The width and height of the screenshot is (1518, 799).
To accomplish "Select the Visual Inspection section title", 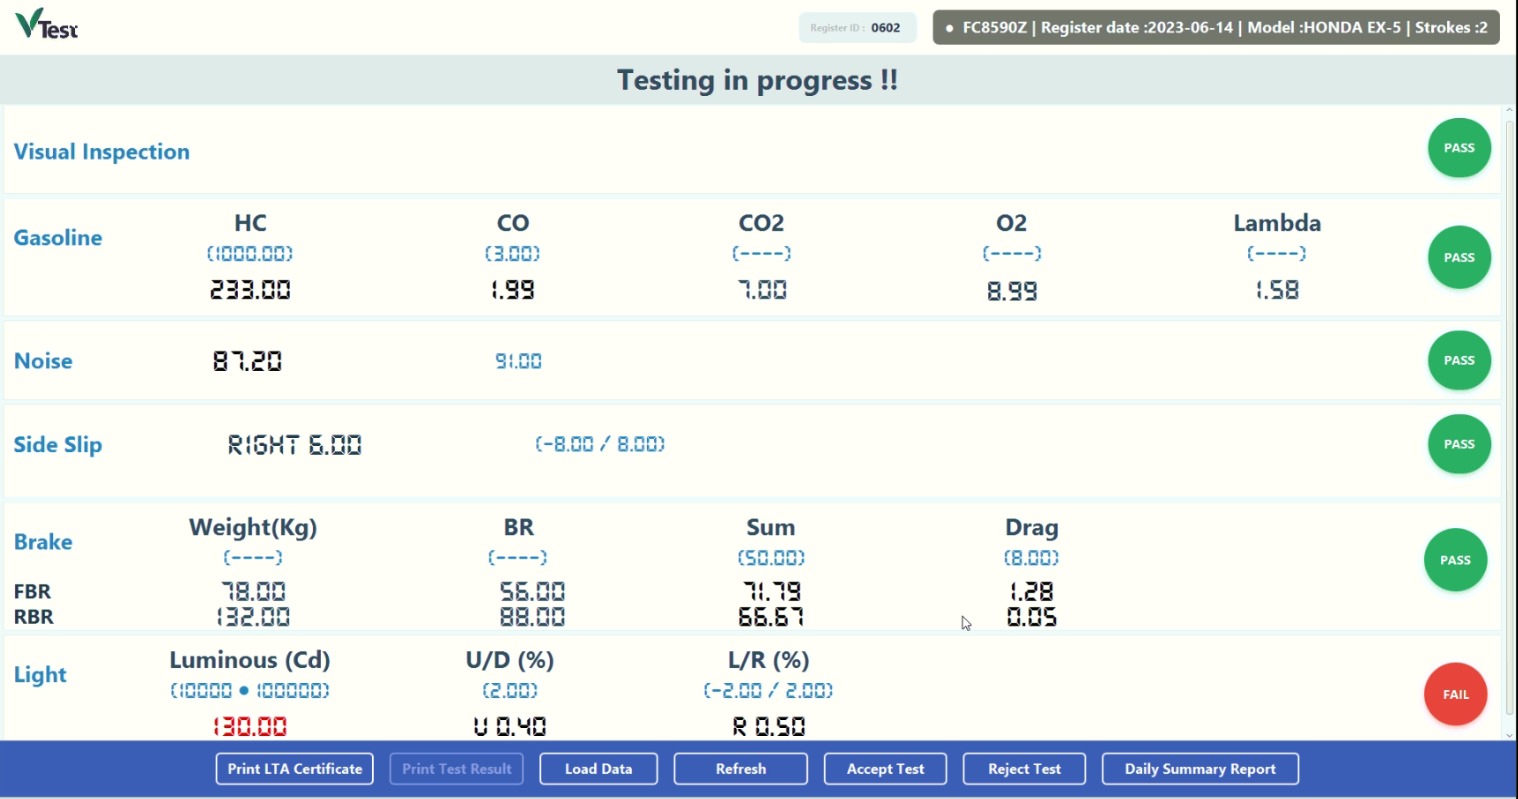I will tap(101, 152).
